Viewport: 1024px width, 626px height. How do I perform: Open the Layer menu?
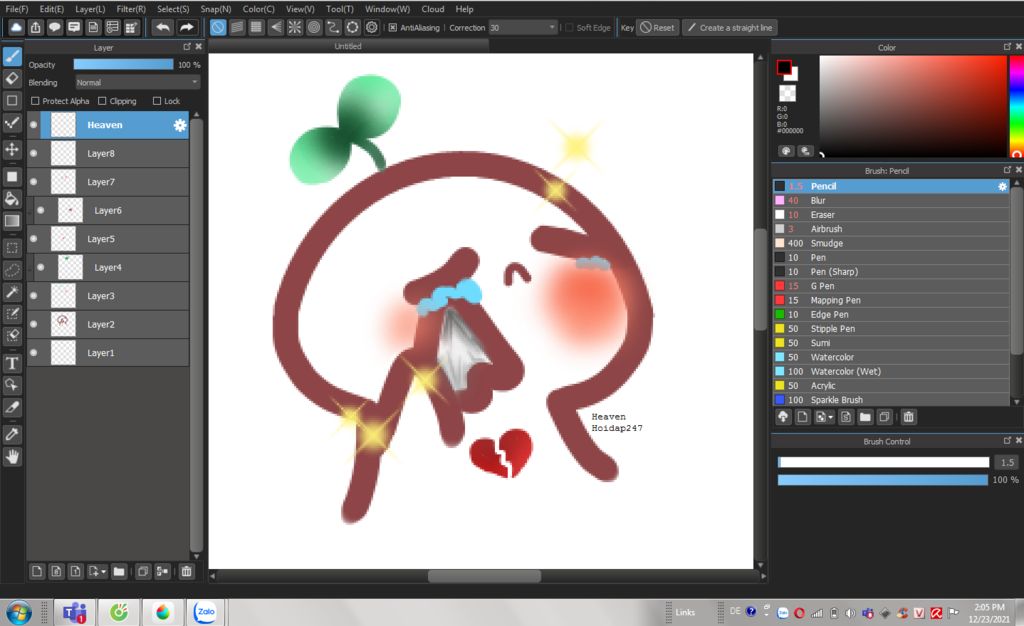(90, 9)
